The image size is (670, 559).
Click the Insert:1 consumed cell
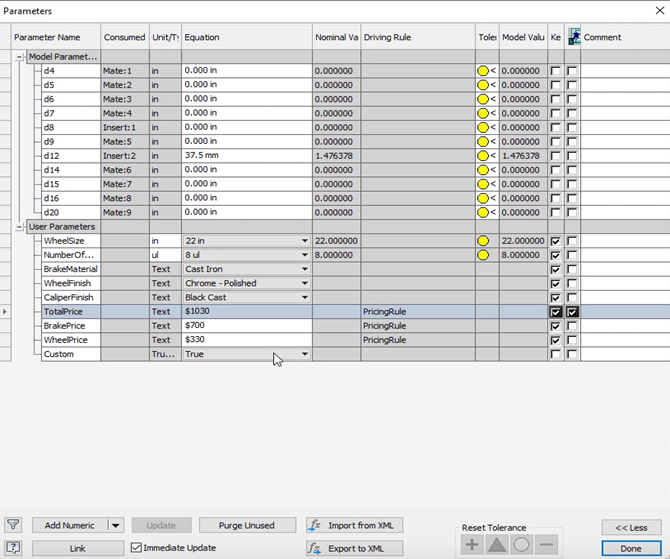click(x=125, y=127)
